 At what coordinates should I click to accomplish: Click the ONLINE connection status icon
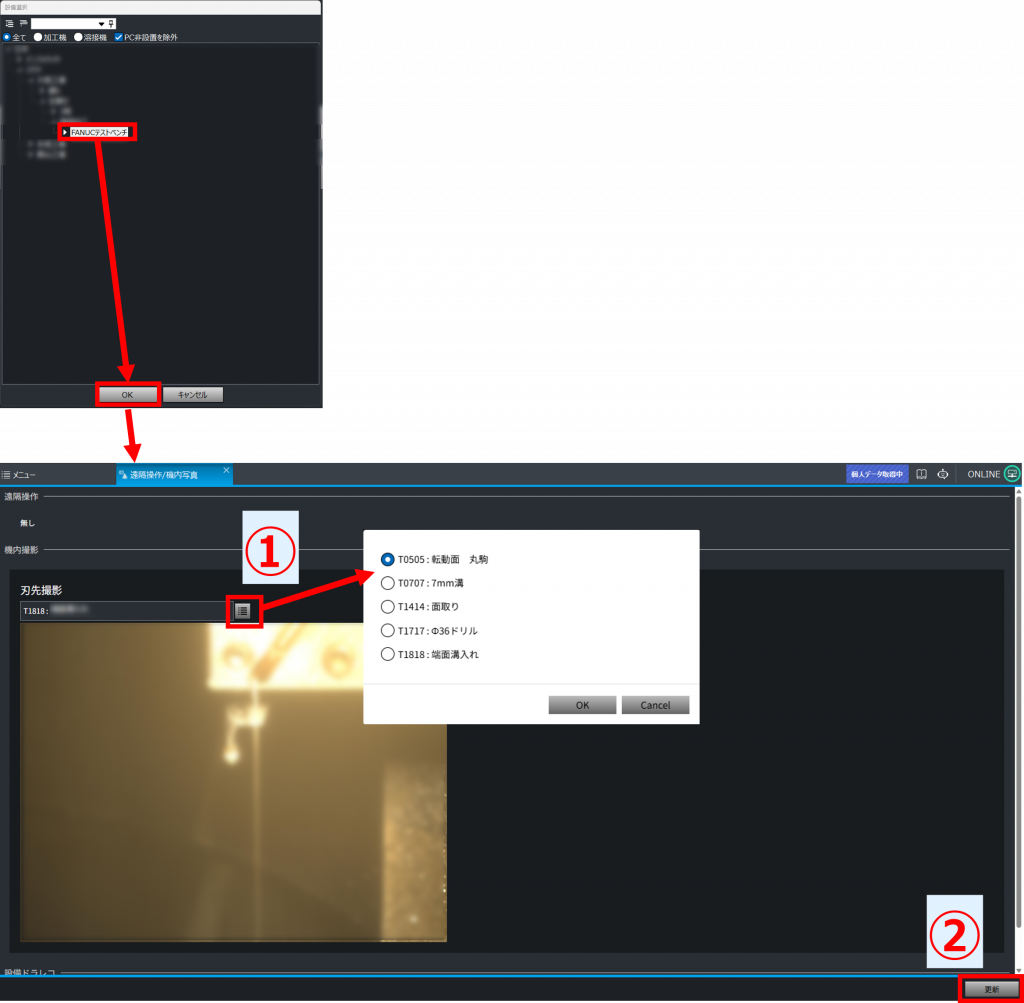click(1012, 474)
